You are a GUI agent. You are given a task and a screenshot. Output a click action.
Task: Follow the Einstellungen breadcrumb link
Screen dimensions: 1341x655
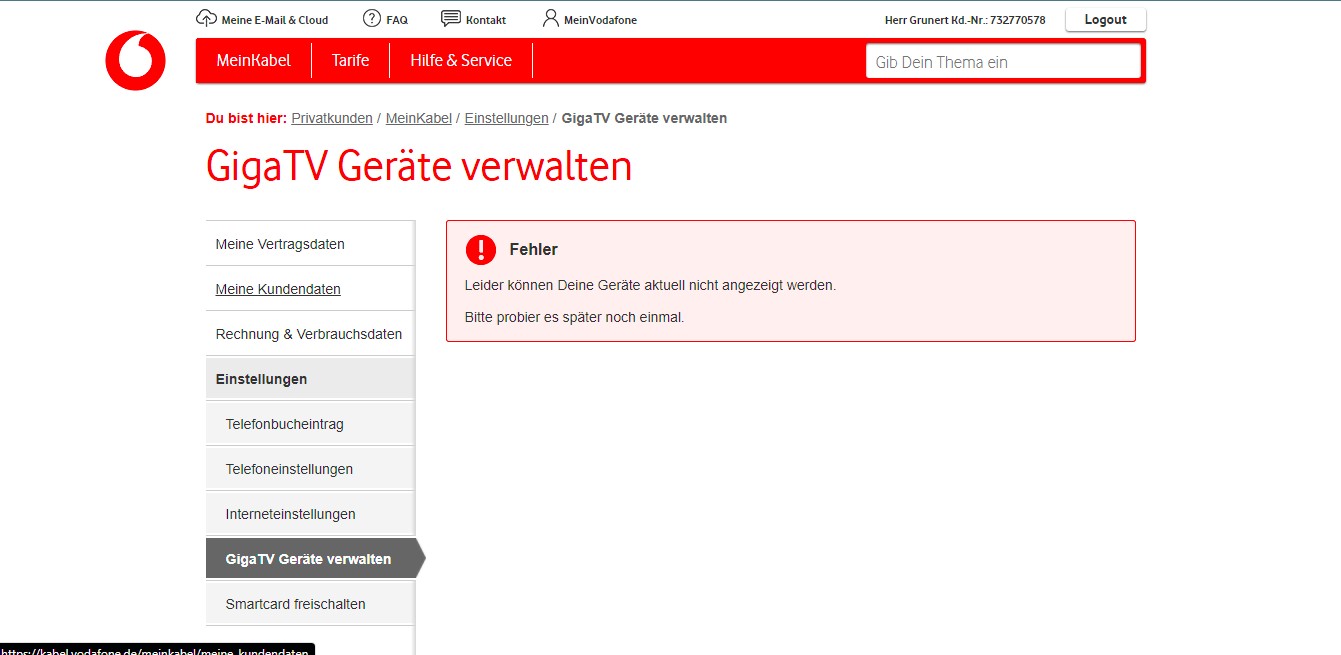pyautogui.click(x=507, y=118)
